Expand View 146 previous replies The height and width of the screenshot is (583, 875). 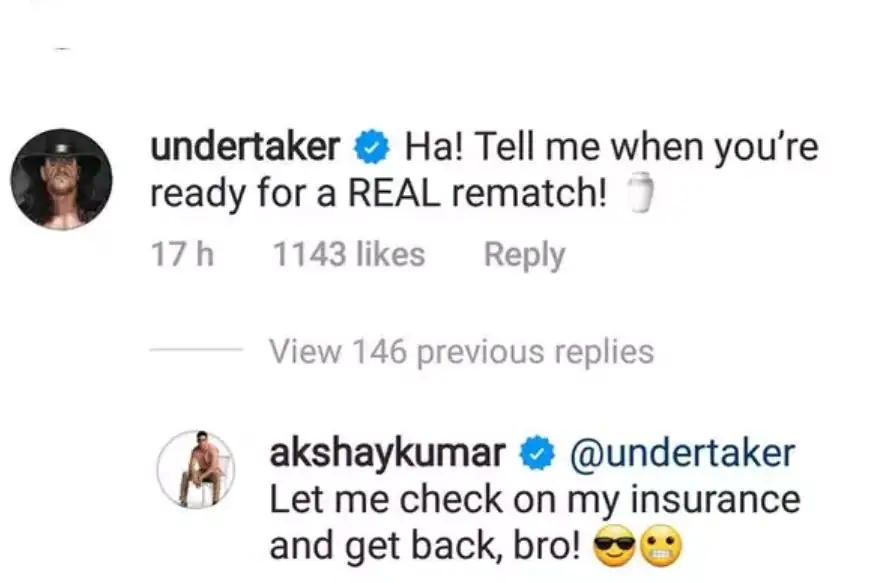tap(461, 352)
